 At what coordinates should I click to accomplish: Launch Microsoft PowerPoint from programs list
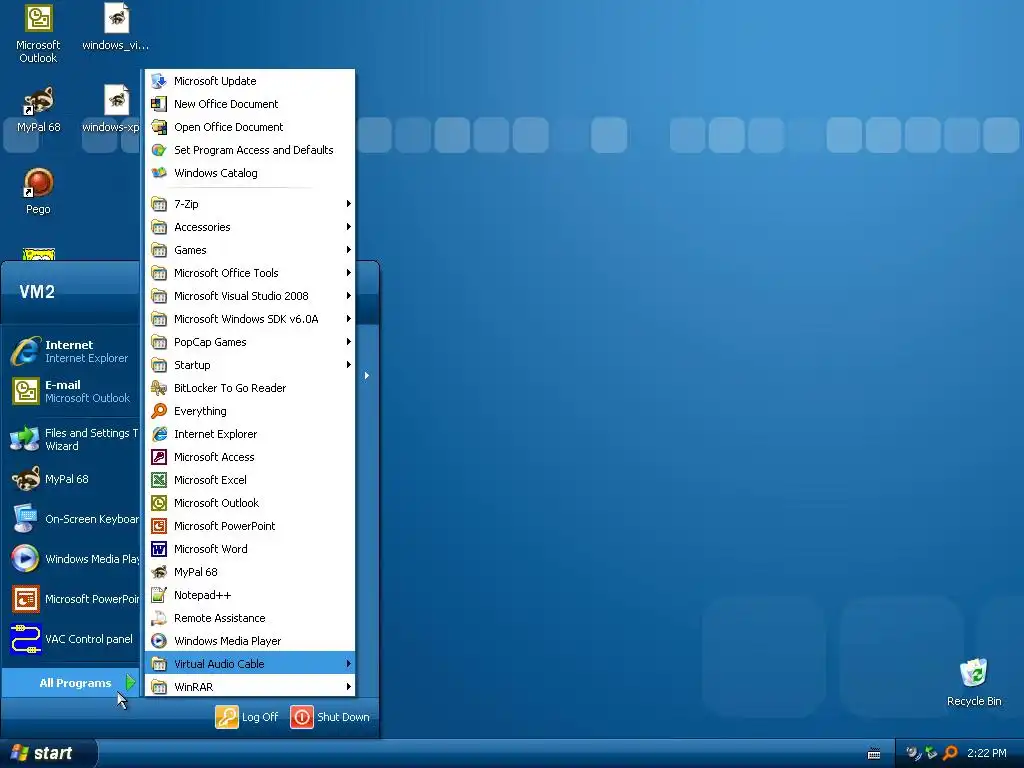249,526
